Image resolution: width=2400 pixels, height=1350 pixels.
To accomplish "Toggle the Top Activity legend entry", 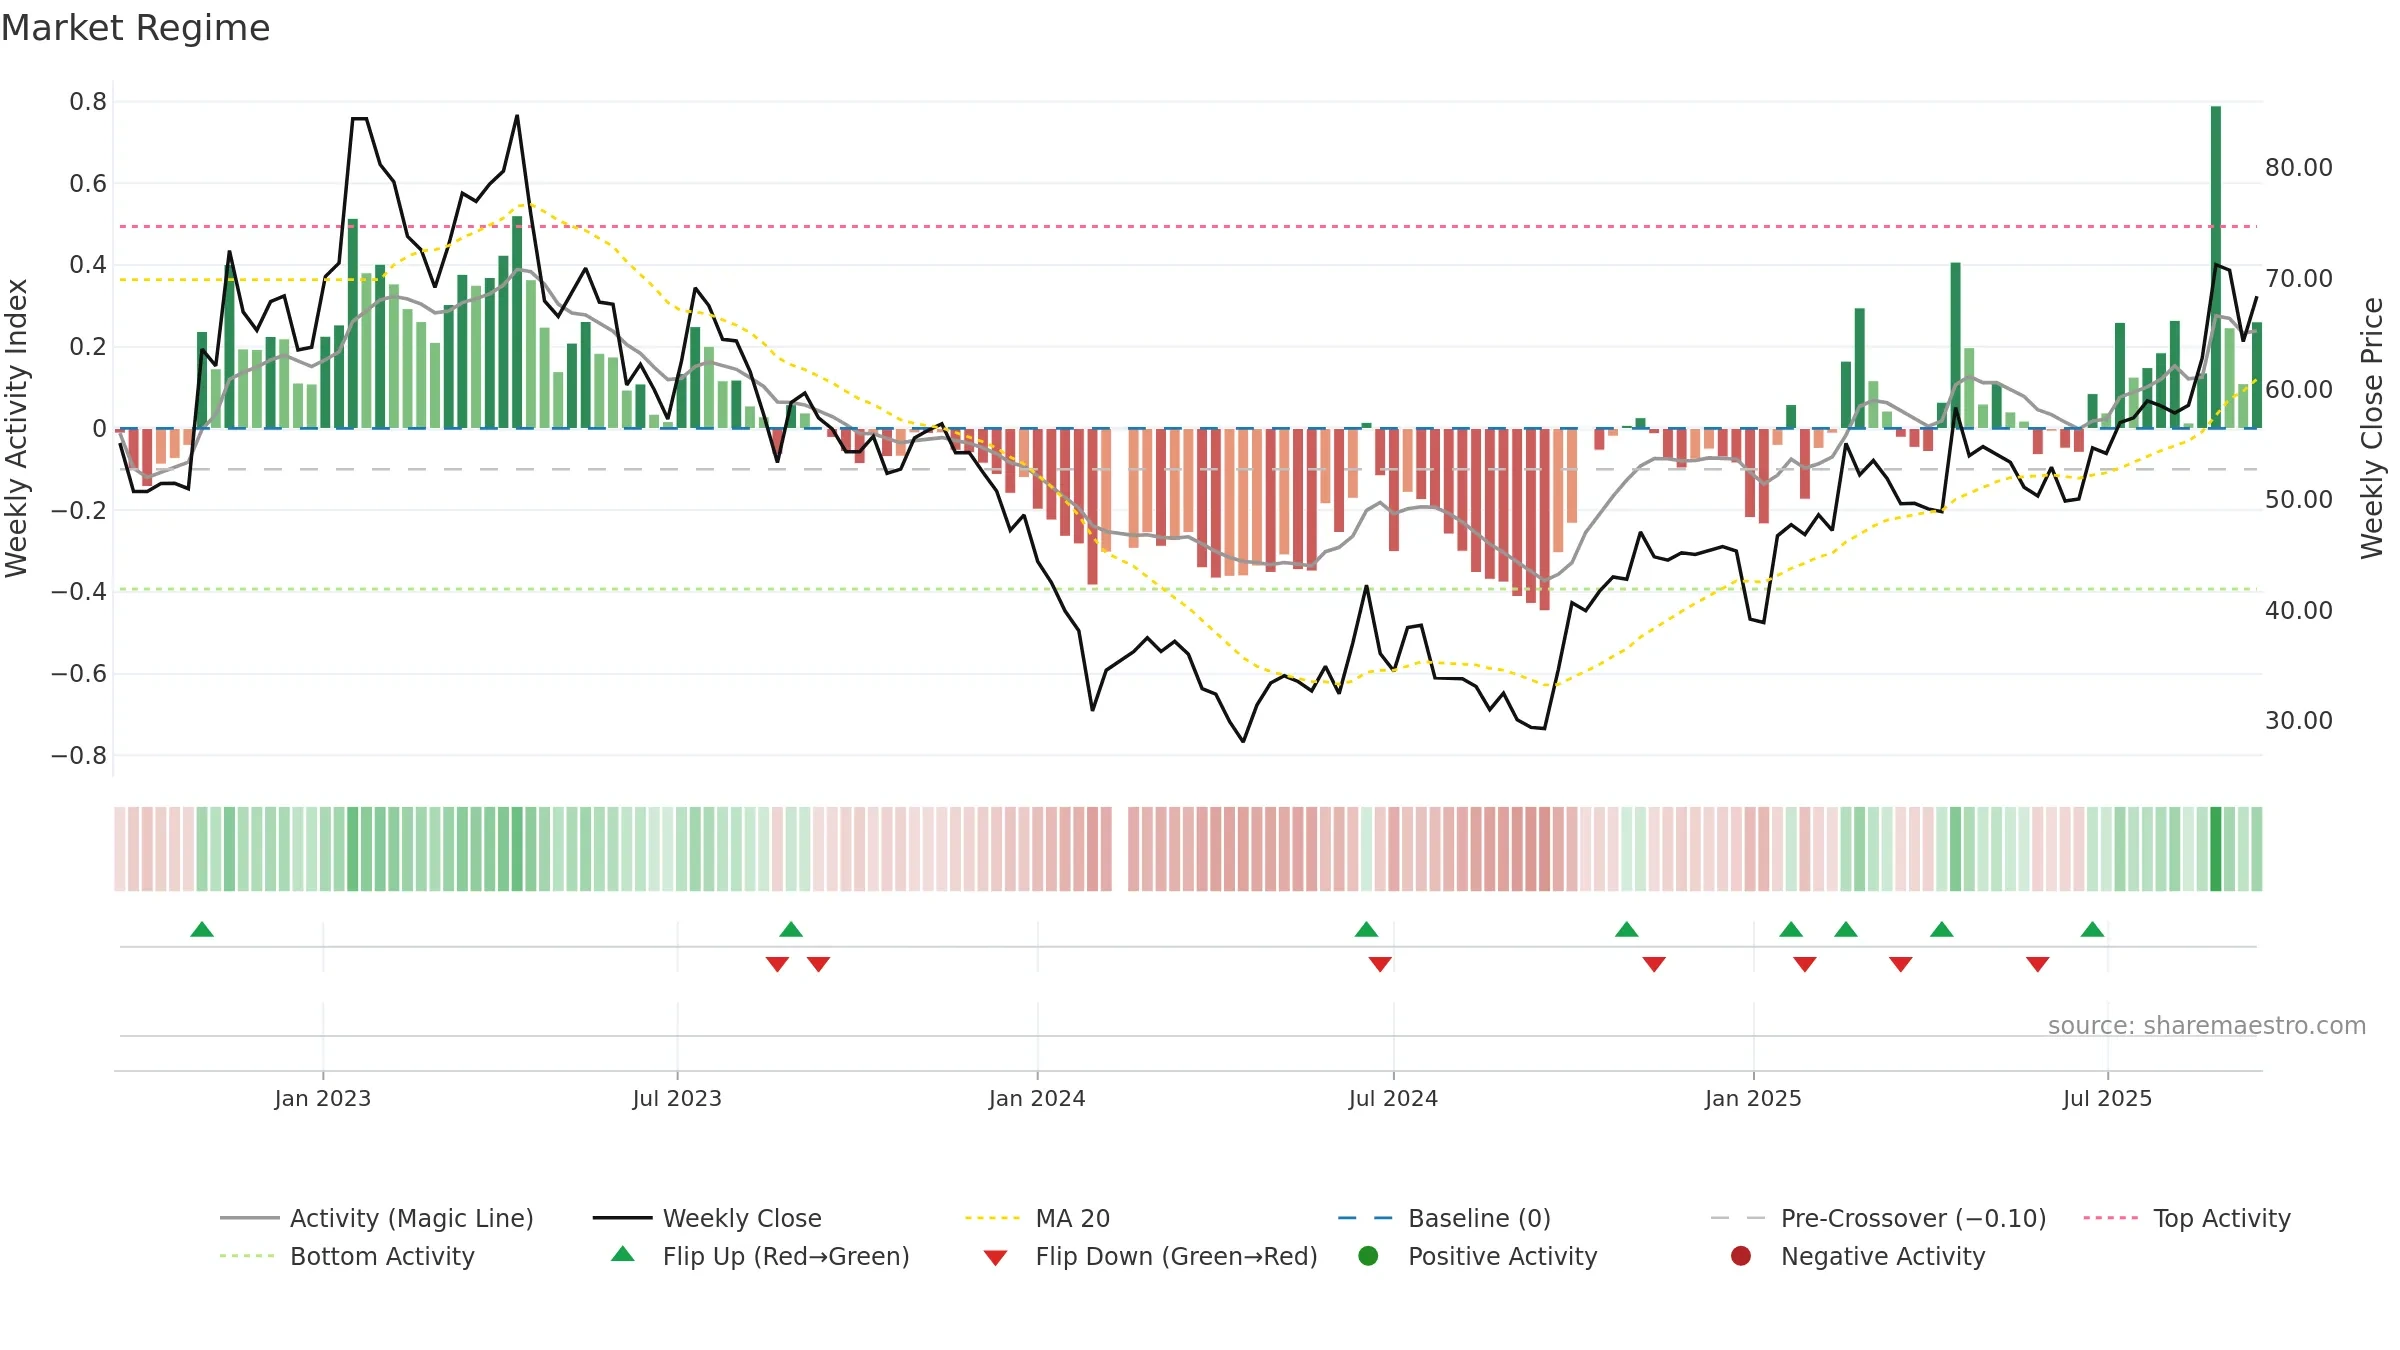I will pyautogui.click(x=2187, y=1218).
